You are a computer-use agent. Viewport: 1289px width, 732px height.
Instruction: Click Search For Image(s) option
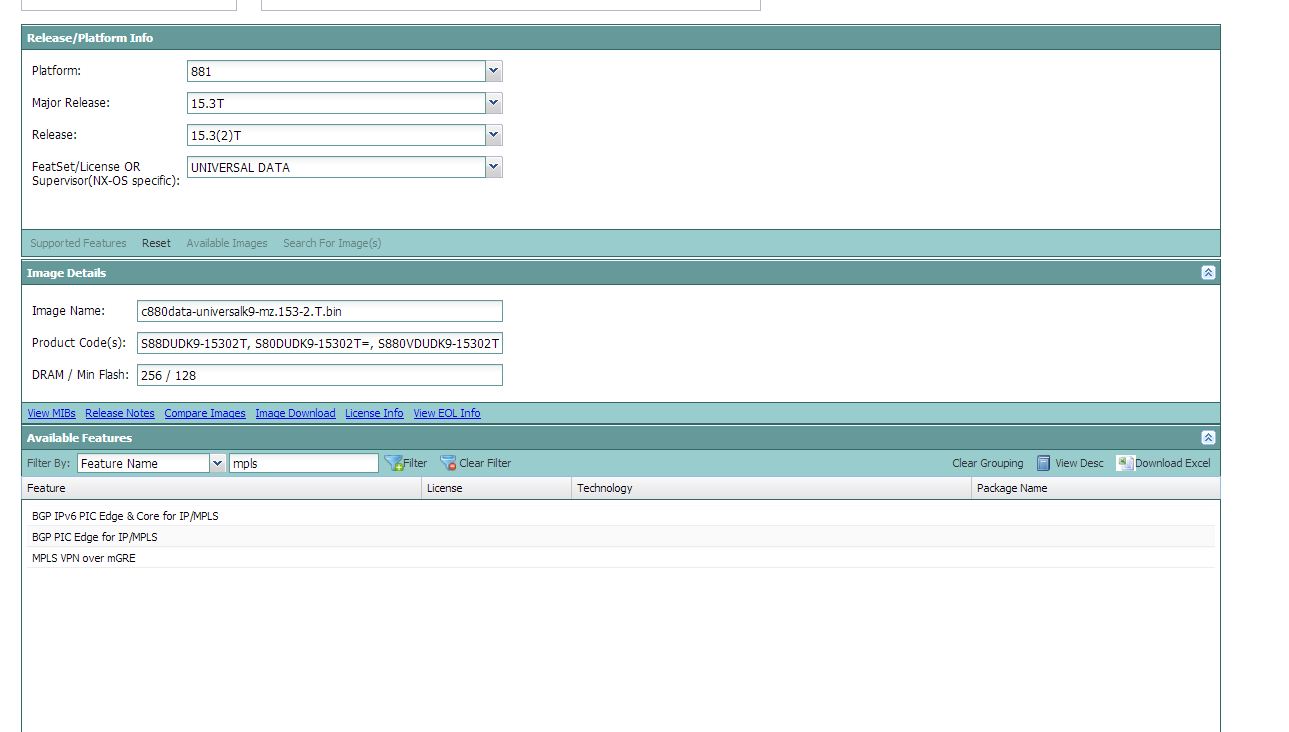click(x=332, y=243)
